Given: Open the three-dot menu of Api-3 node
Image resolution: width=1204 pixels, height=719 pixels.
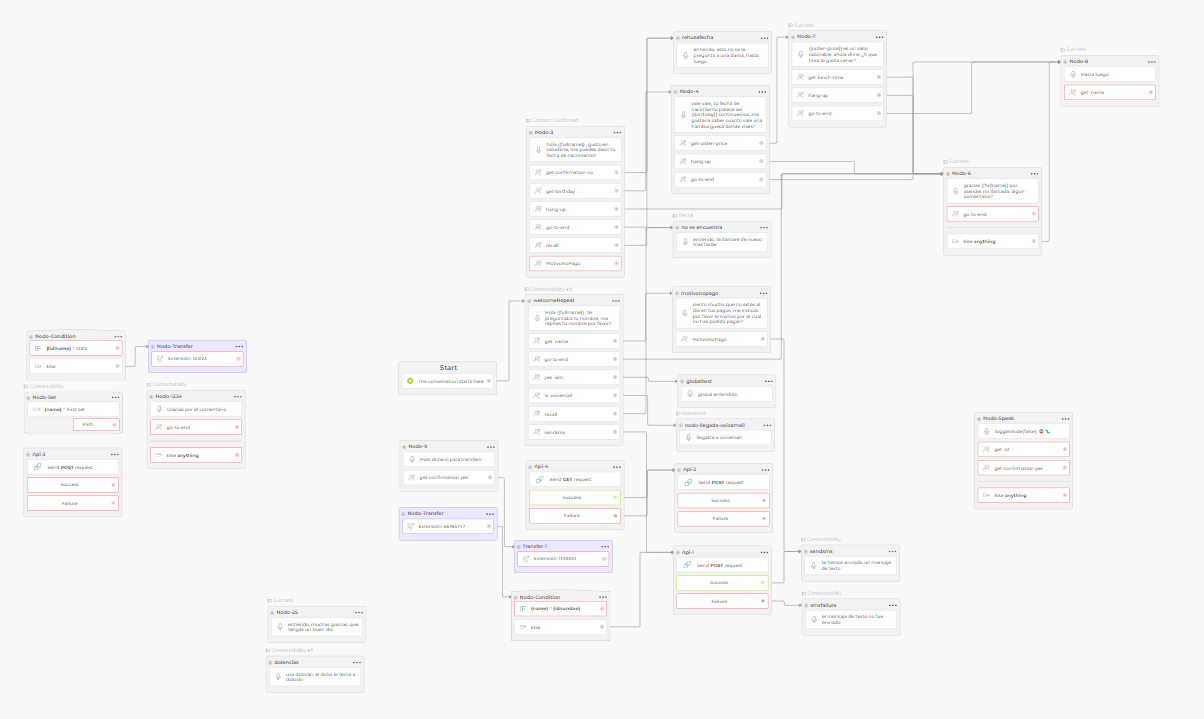Looking at the screenshot, I should click(113, 454).
